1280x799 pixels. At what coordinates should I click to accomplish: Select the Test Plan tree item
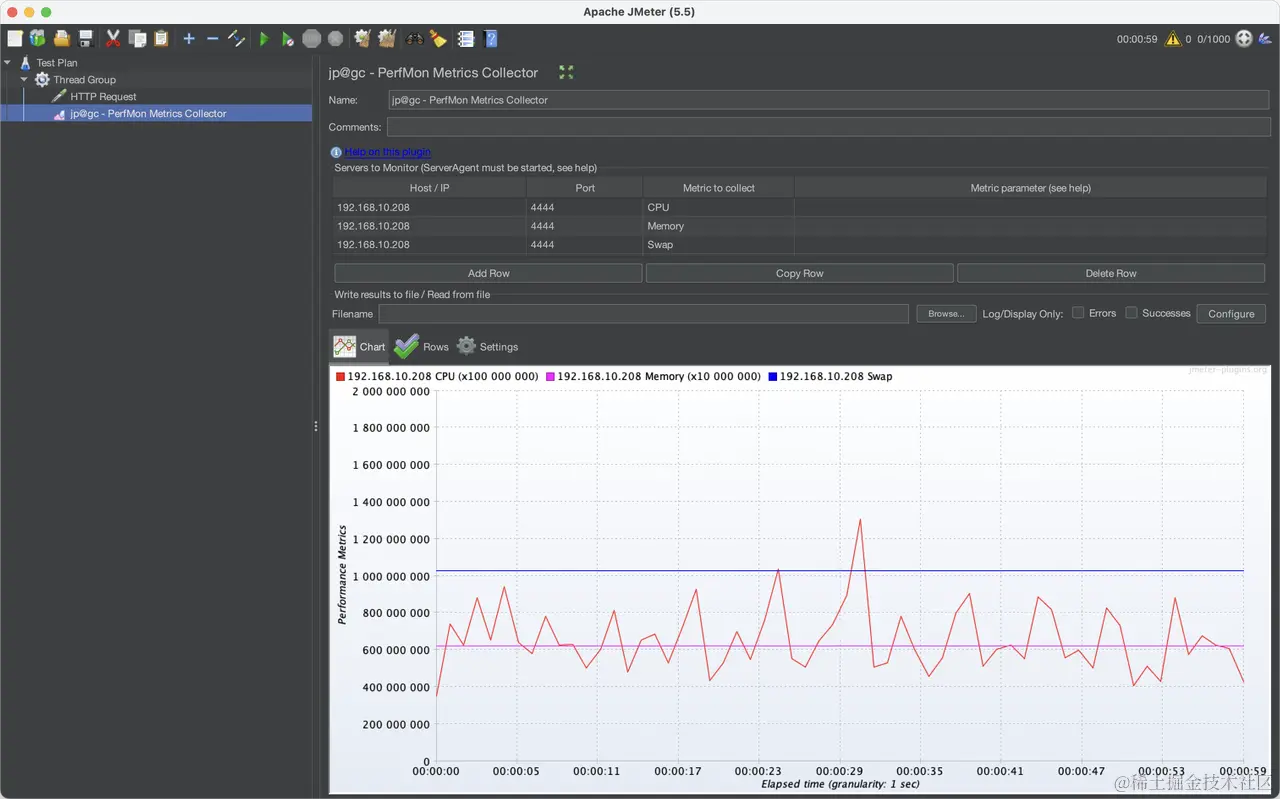[x=57, y=62]
